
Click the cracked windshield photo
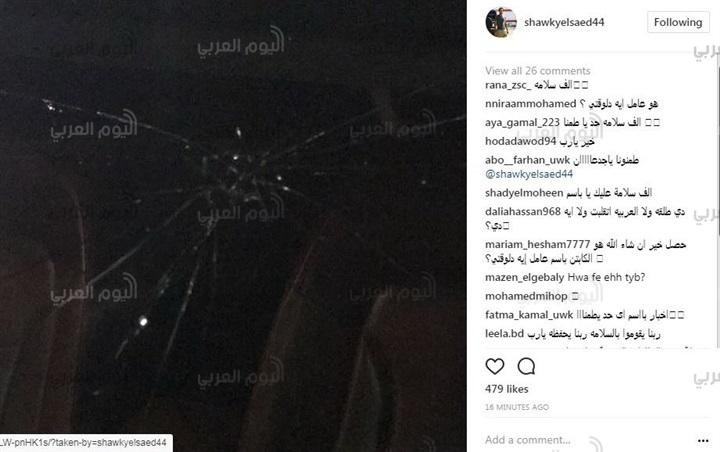[233, 226]
